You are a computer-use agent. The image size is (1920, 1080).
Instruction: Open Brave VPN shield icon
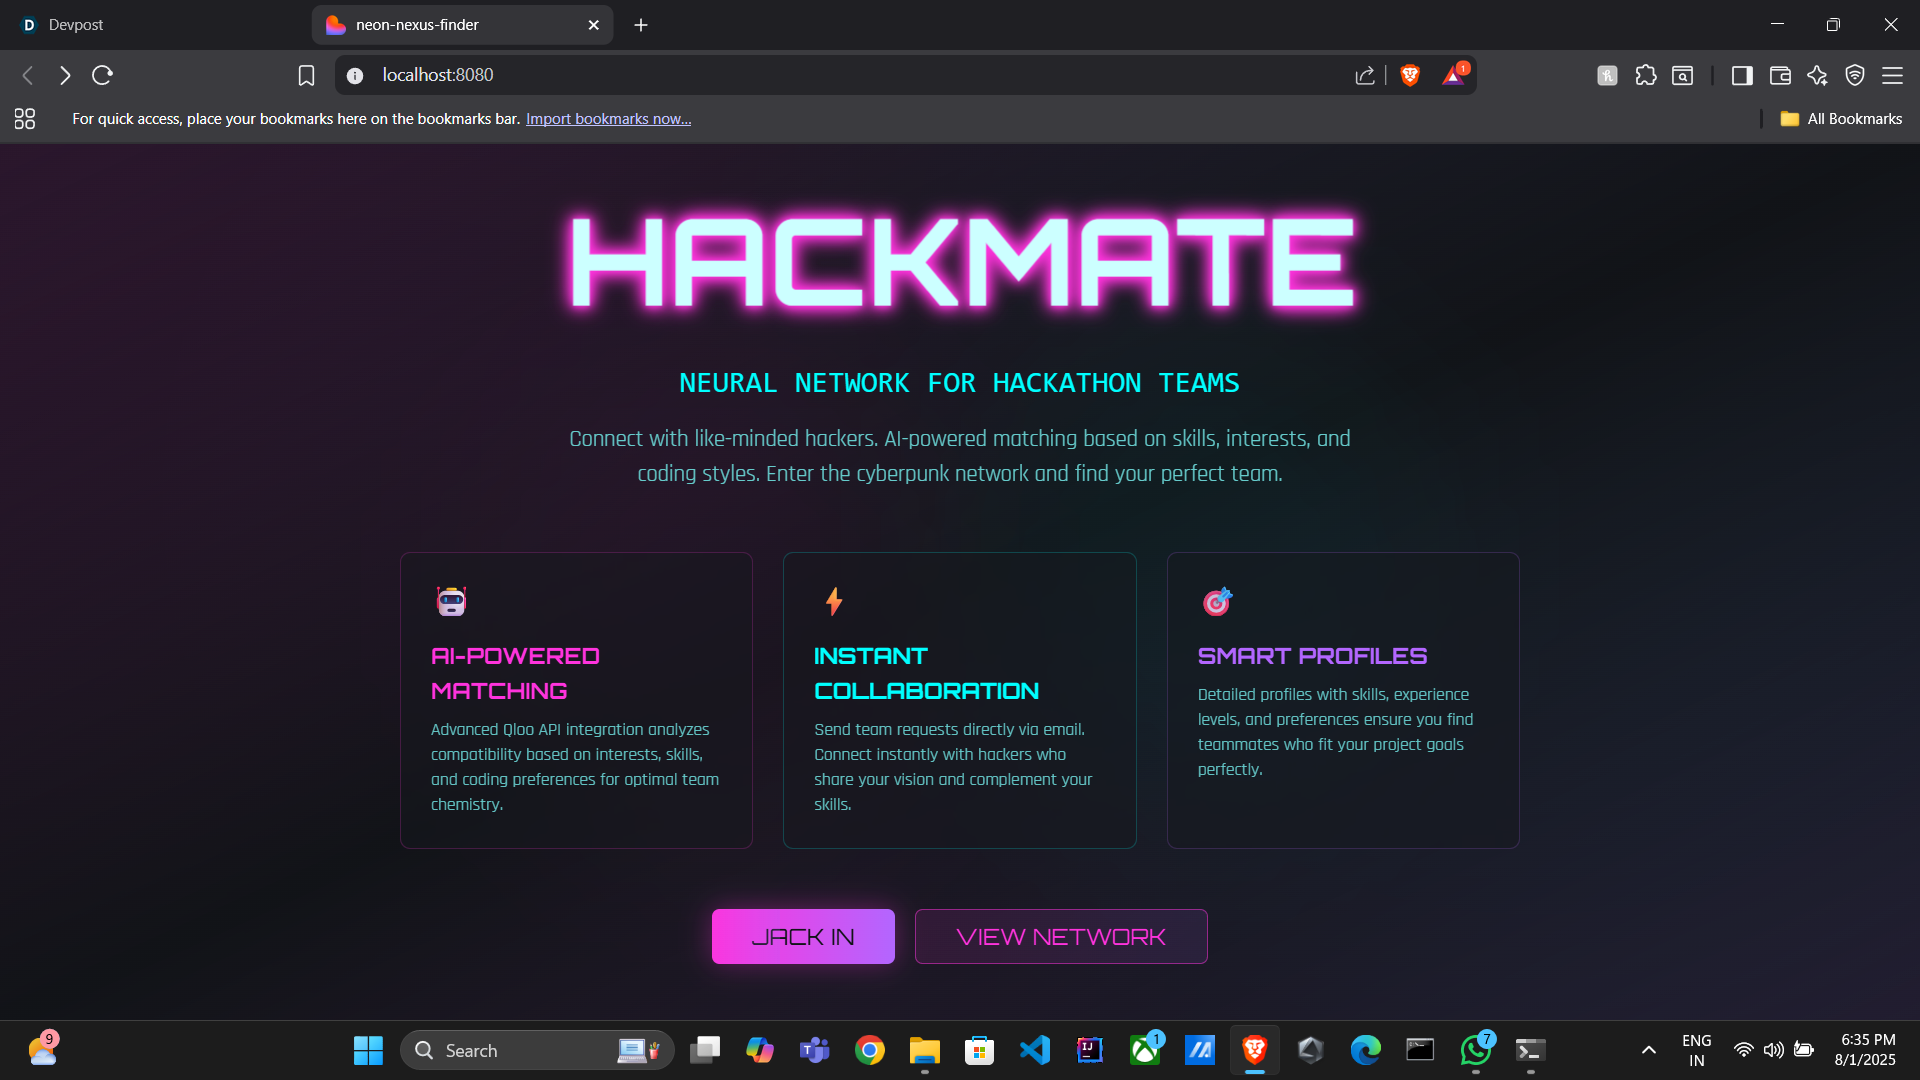1855,75
